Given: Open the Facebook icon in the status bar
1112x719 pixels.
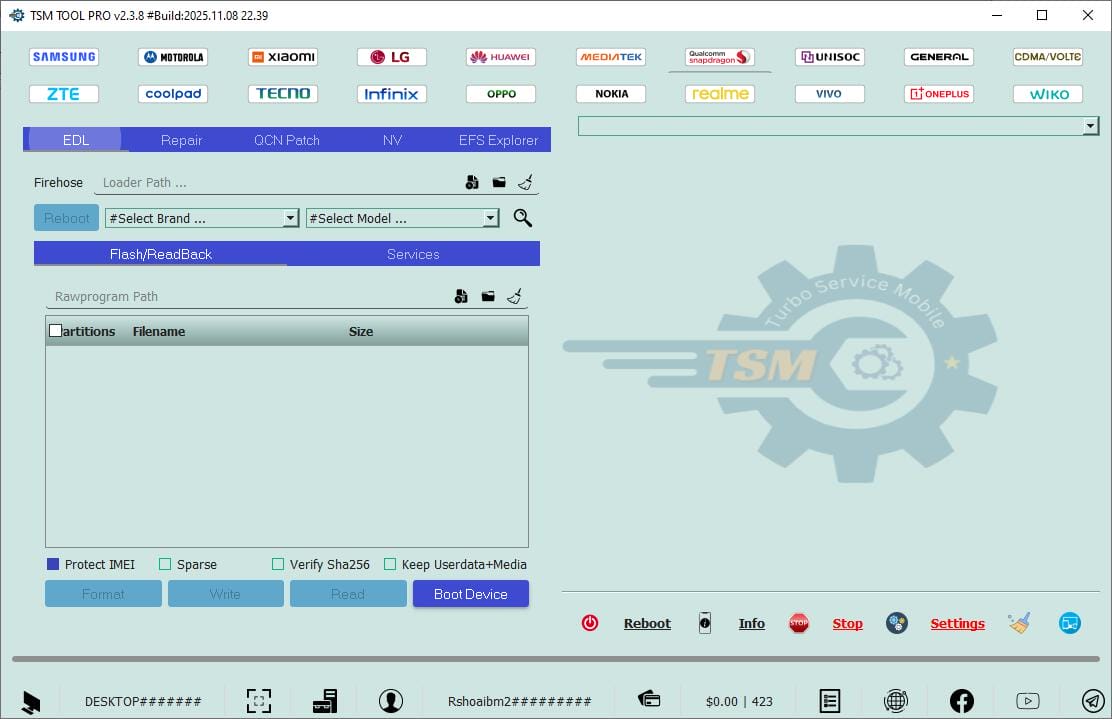Looking at the screenshot, I should [961, 700].
